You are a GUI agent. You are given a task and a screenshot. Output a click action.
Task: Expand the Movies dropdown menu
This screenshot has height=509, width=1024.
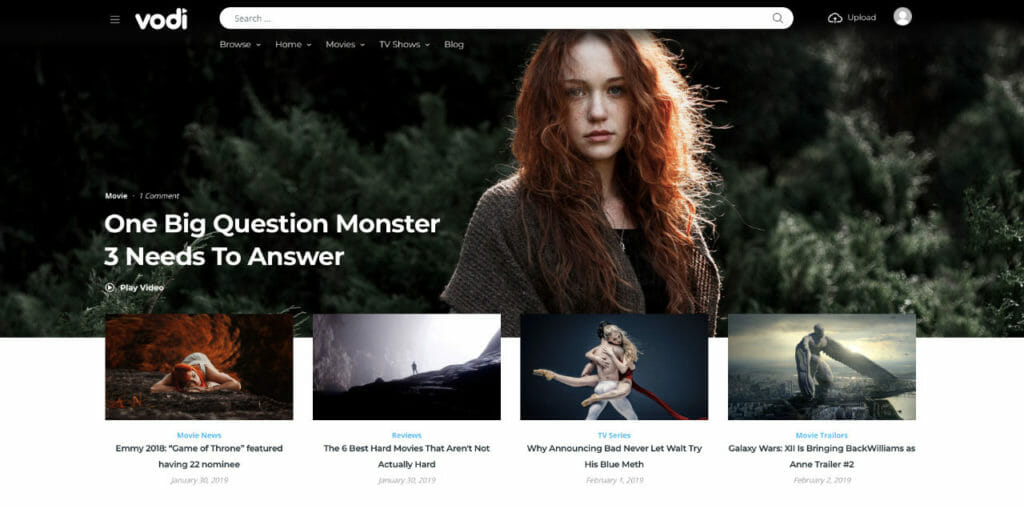tap(345, 44)
